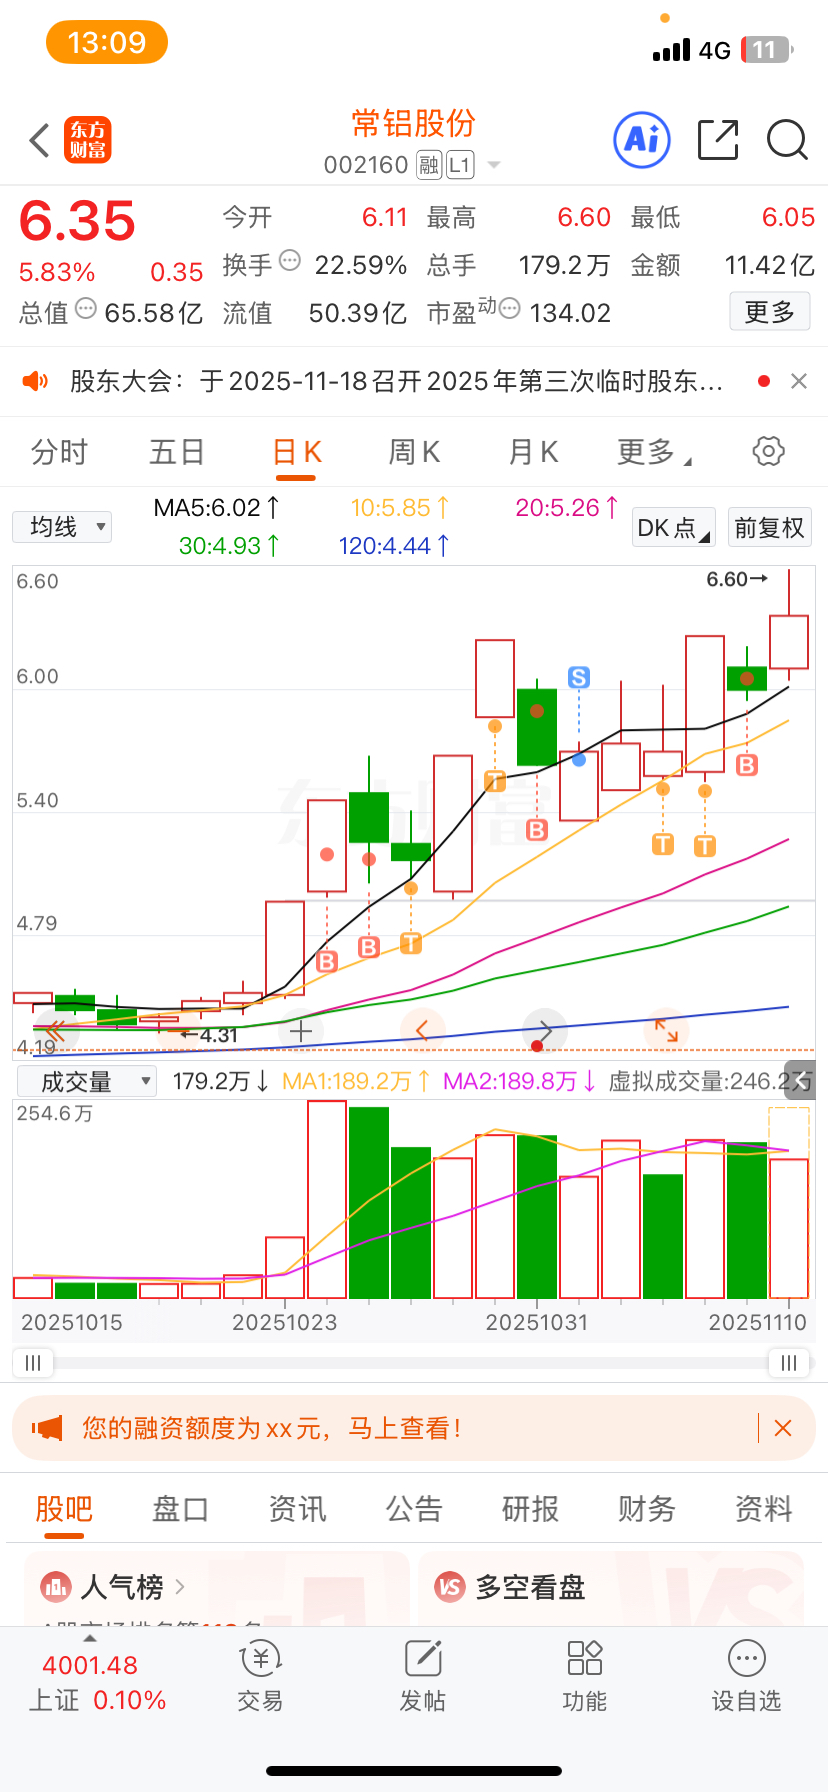The height and width of the screenshot is (1792, 828).
Task: Tap the L1 level badge
Action: click(460, 165)
